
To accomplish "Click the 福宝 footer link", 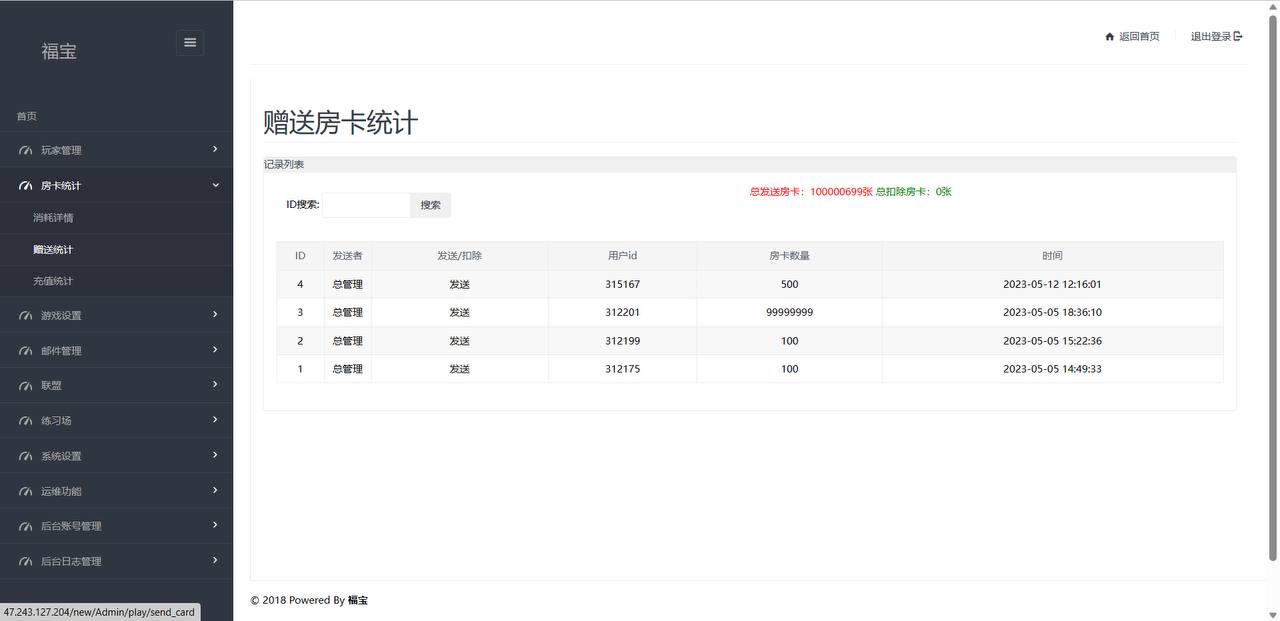I will coord(358,600).
